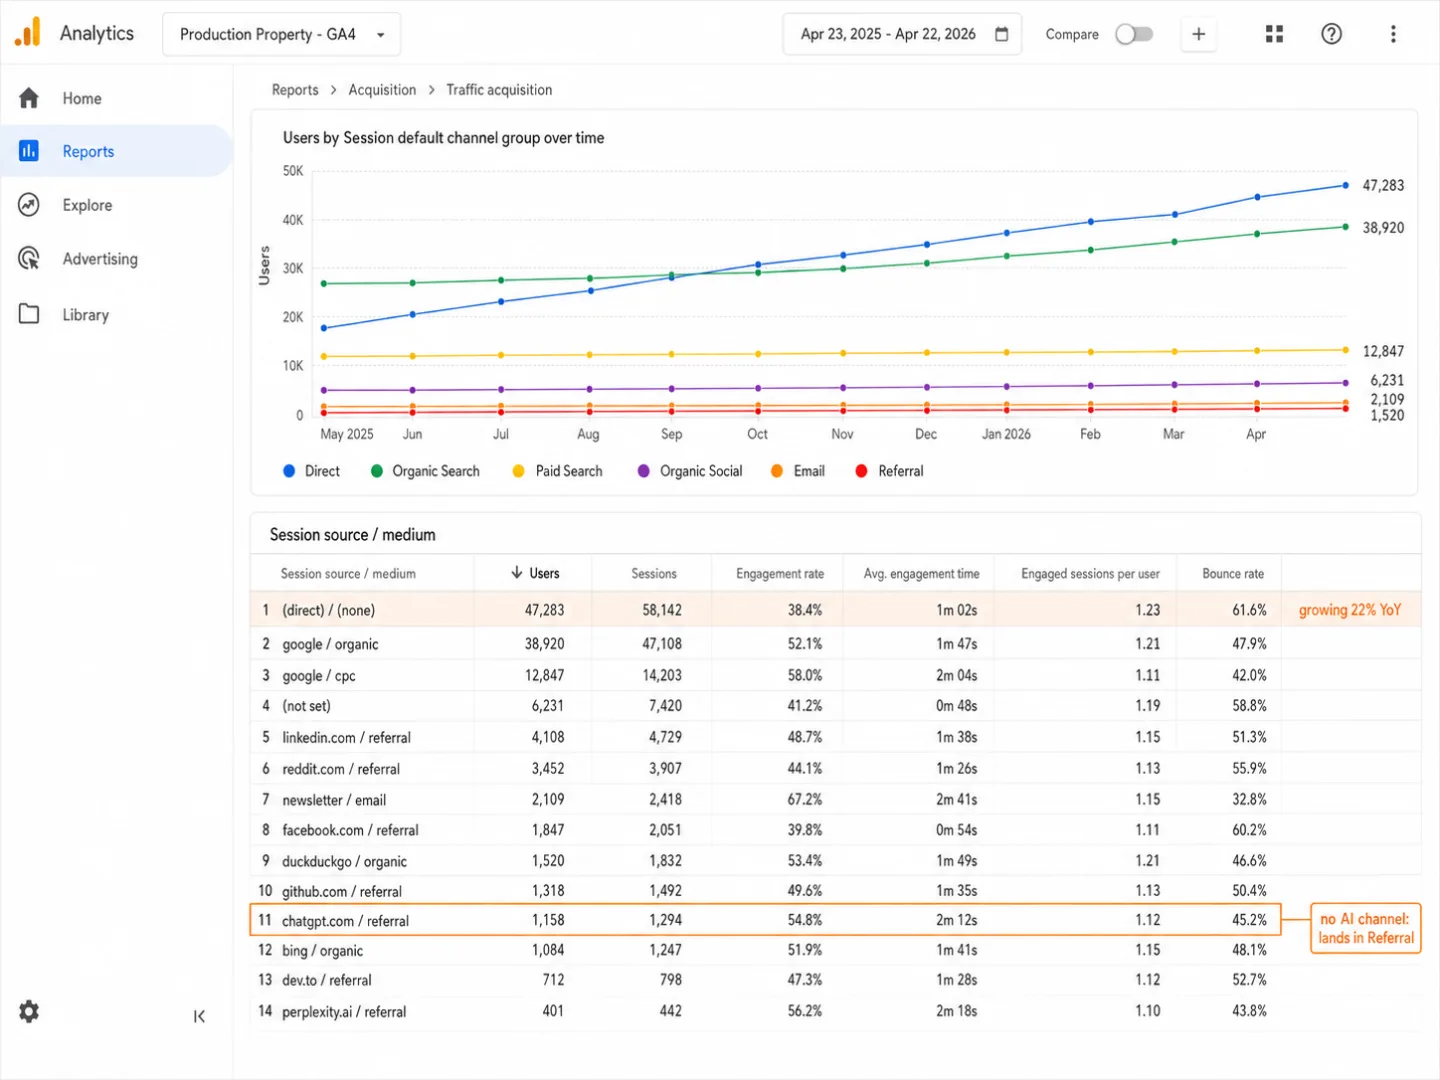Open the Library folder icon
Screen dimensions: 1440x1080
tap(29, 314)
